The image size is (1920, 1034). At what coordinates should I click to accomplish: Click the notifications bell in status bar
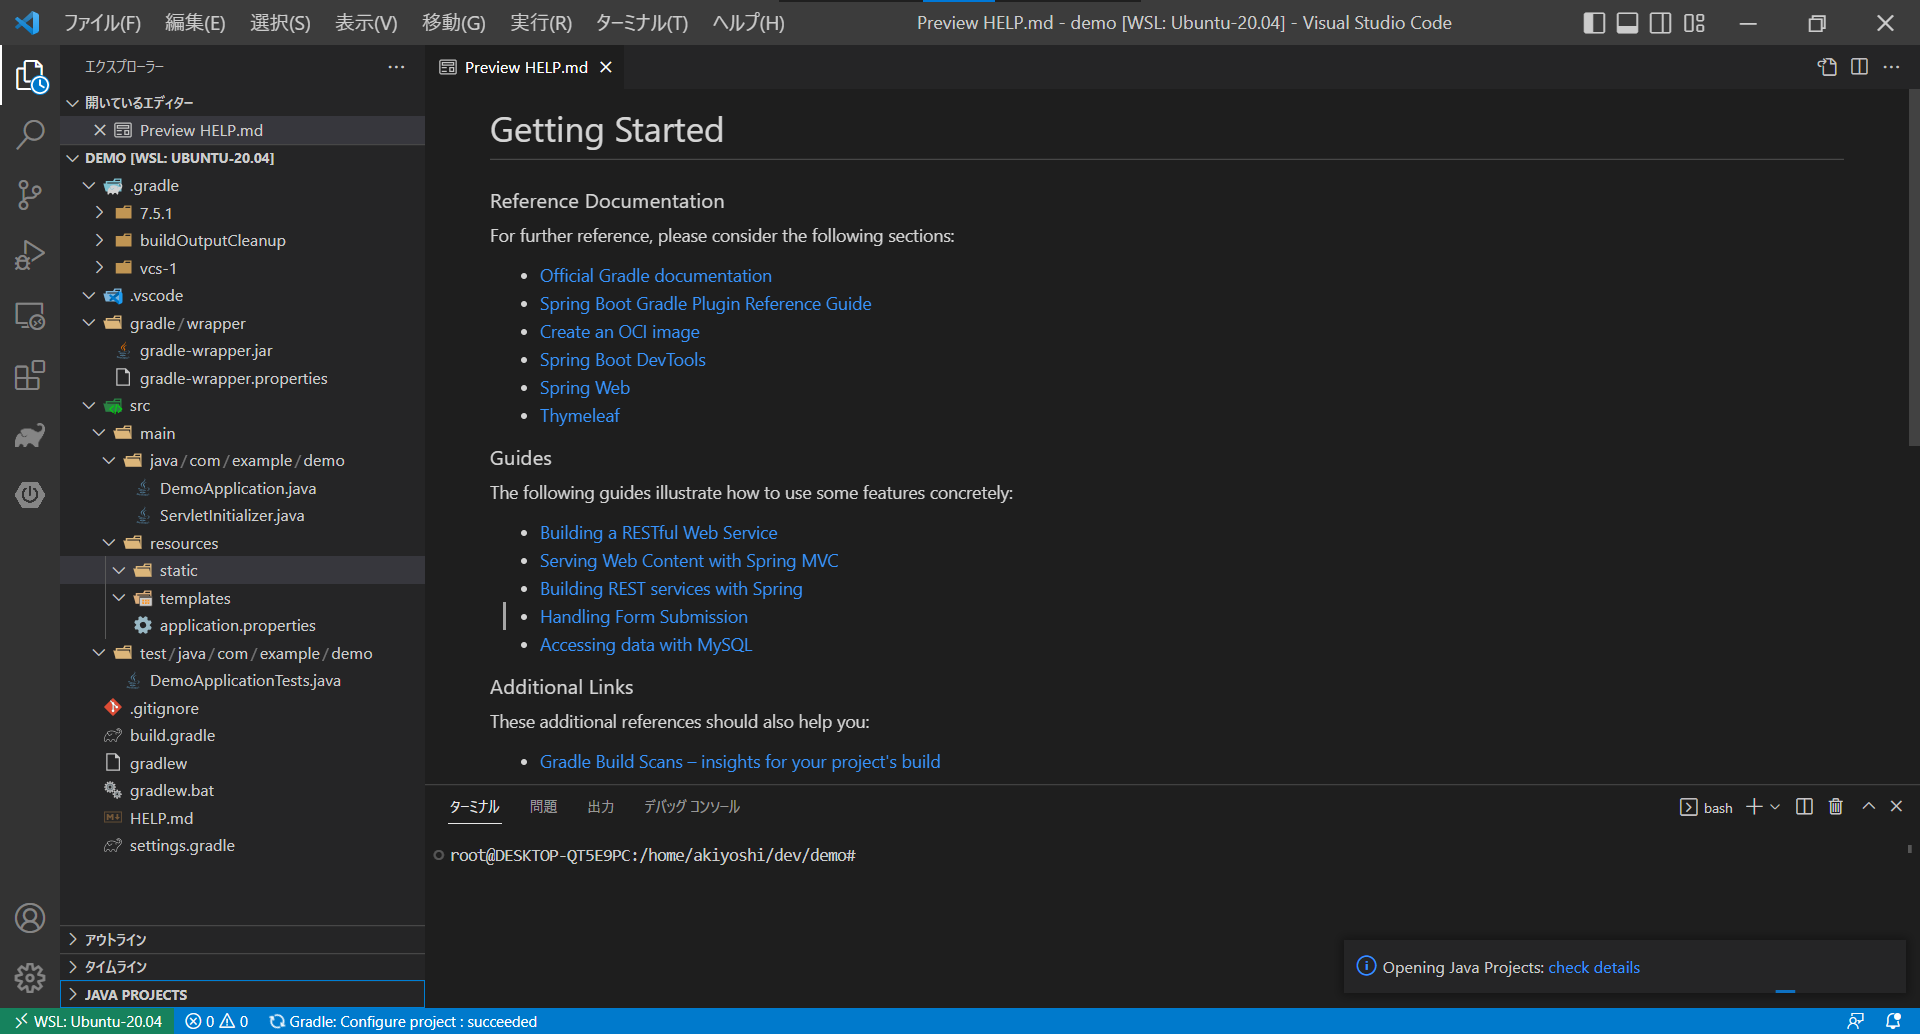coord(1893,1021)
